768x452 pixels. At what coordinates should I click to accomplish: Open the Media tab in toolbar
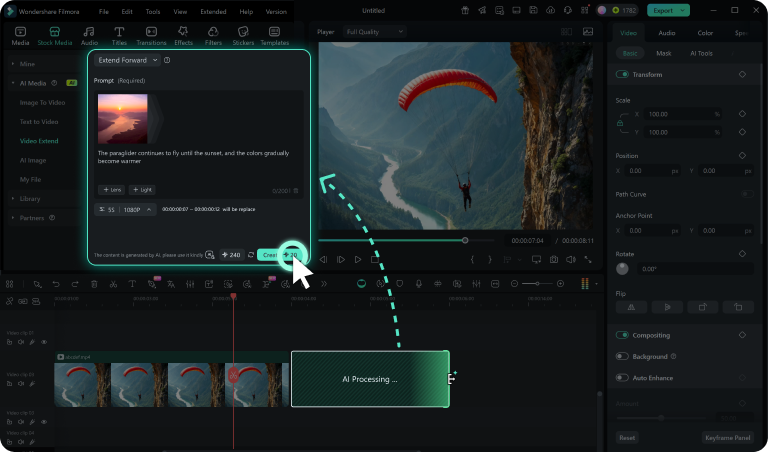(20, 36)
